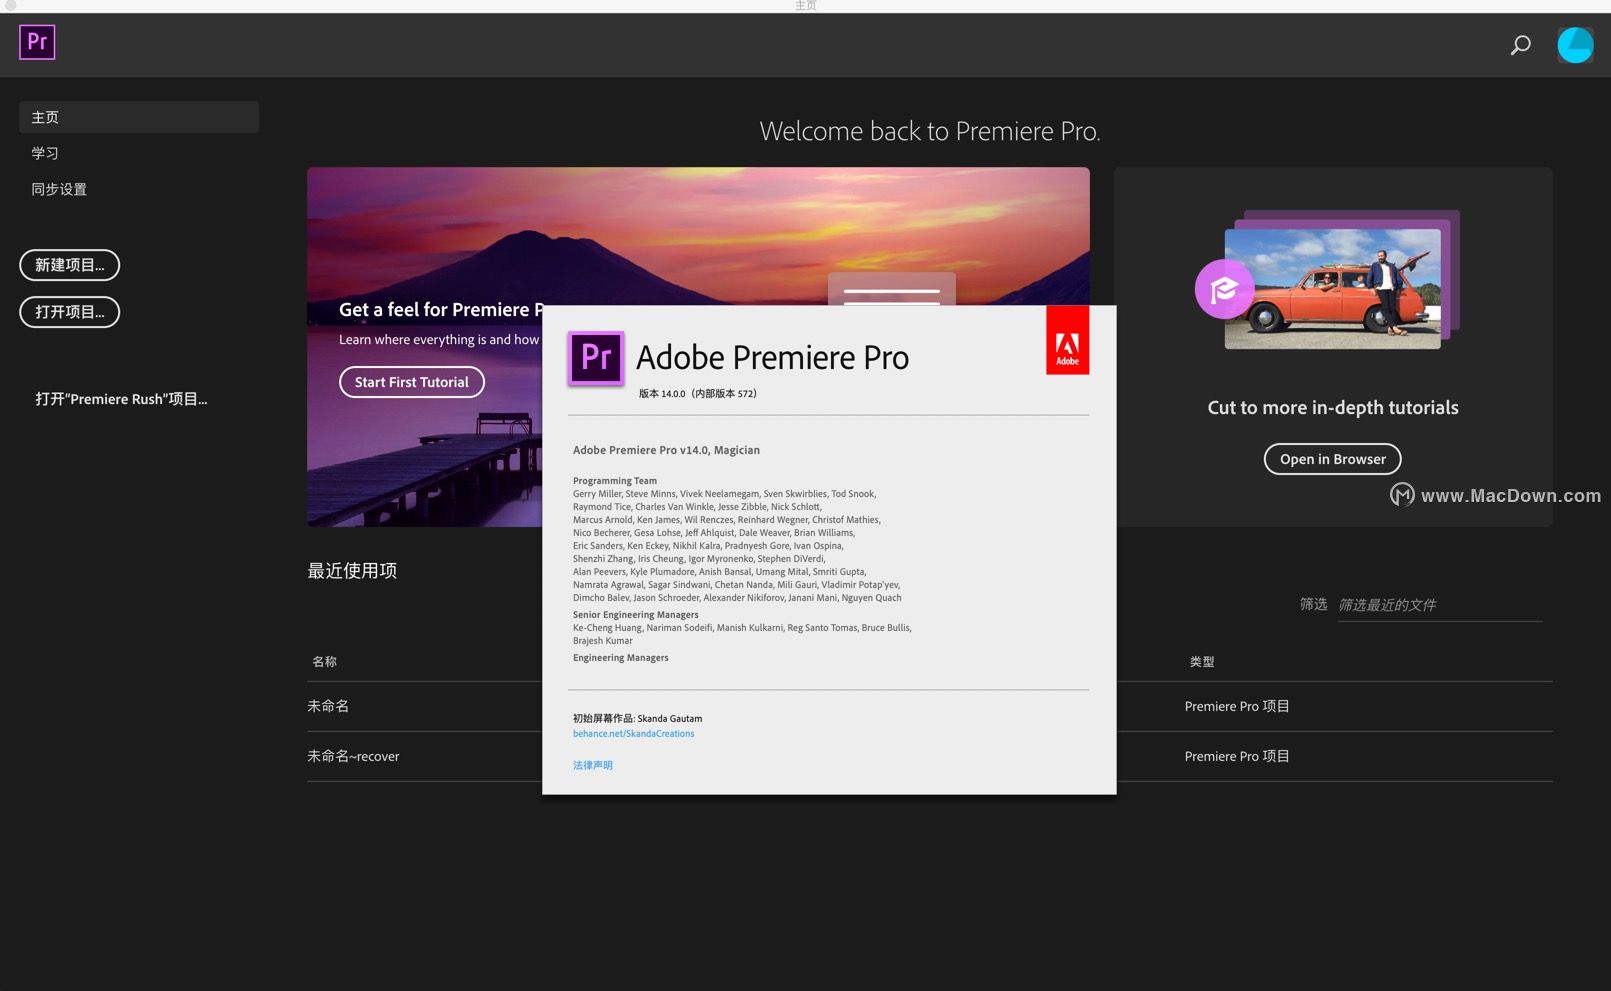
Task: Click the 新建项目 button
Action: [69, 265]
